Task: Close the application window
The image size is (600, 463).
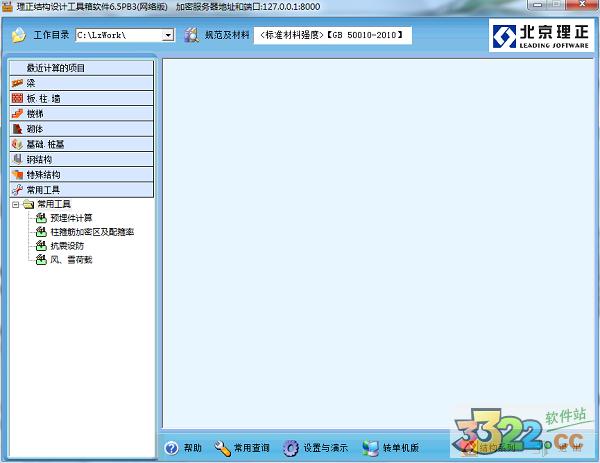Action: [582, 5]
